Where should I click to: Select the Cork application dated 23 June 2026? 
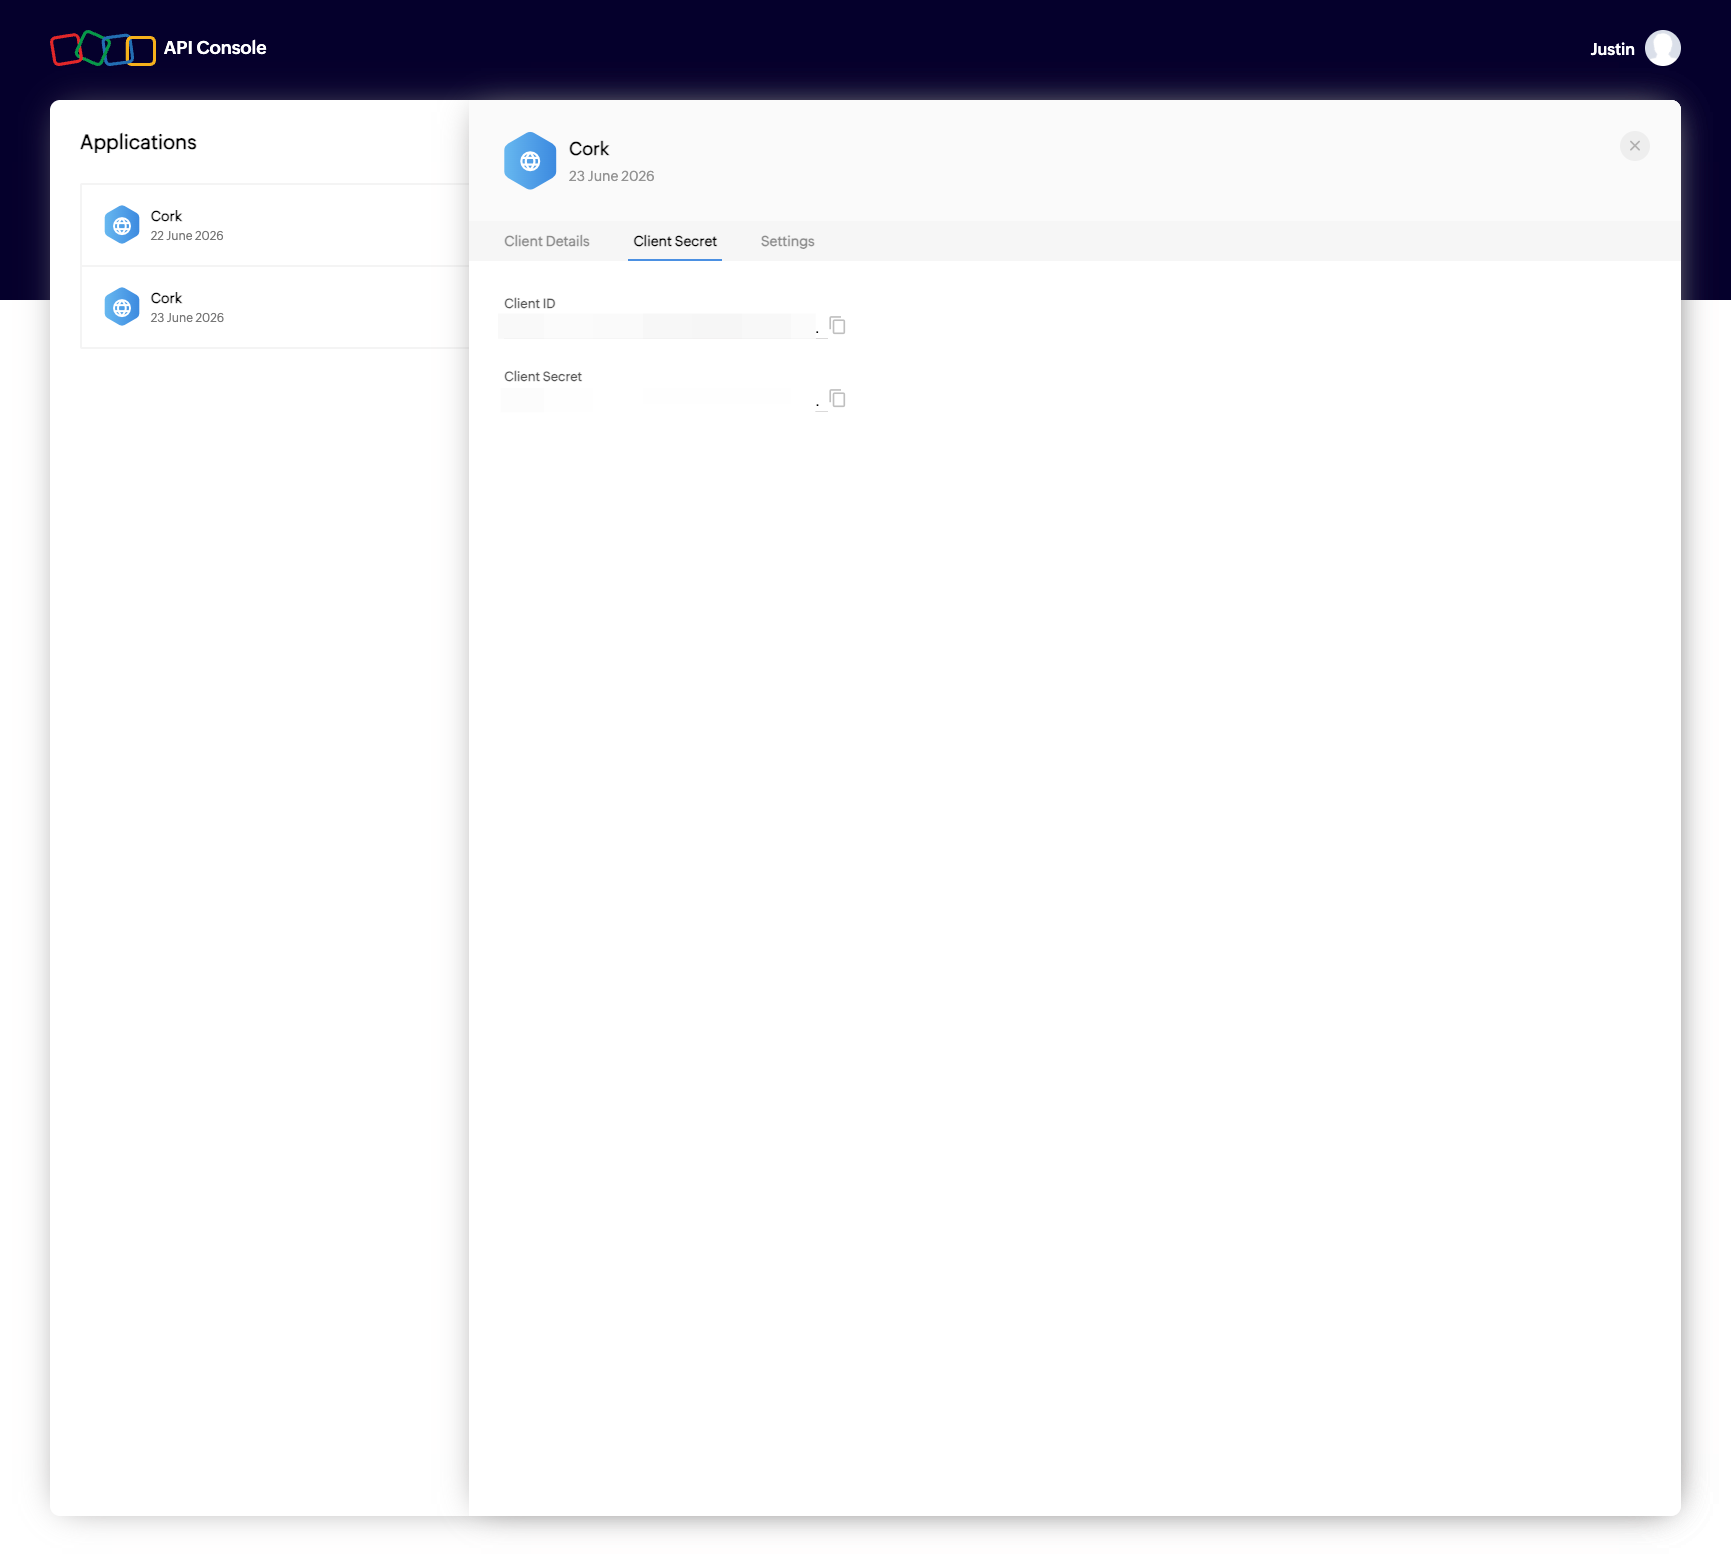coord(275,307)
